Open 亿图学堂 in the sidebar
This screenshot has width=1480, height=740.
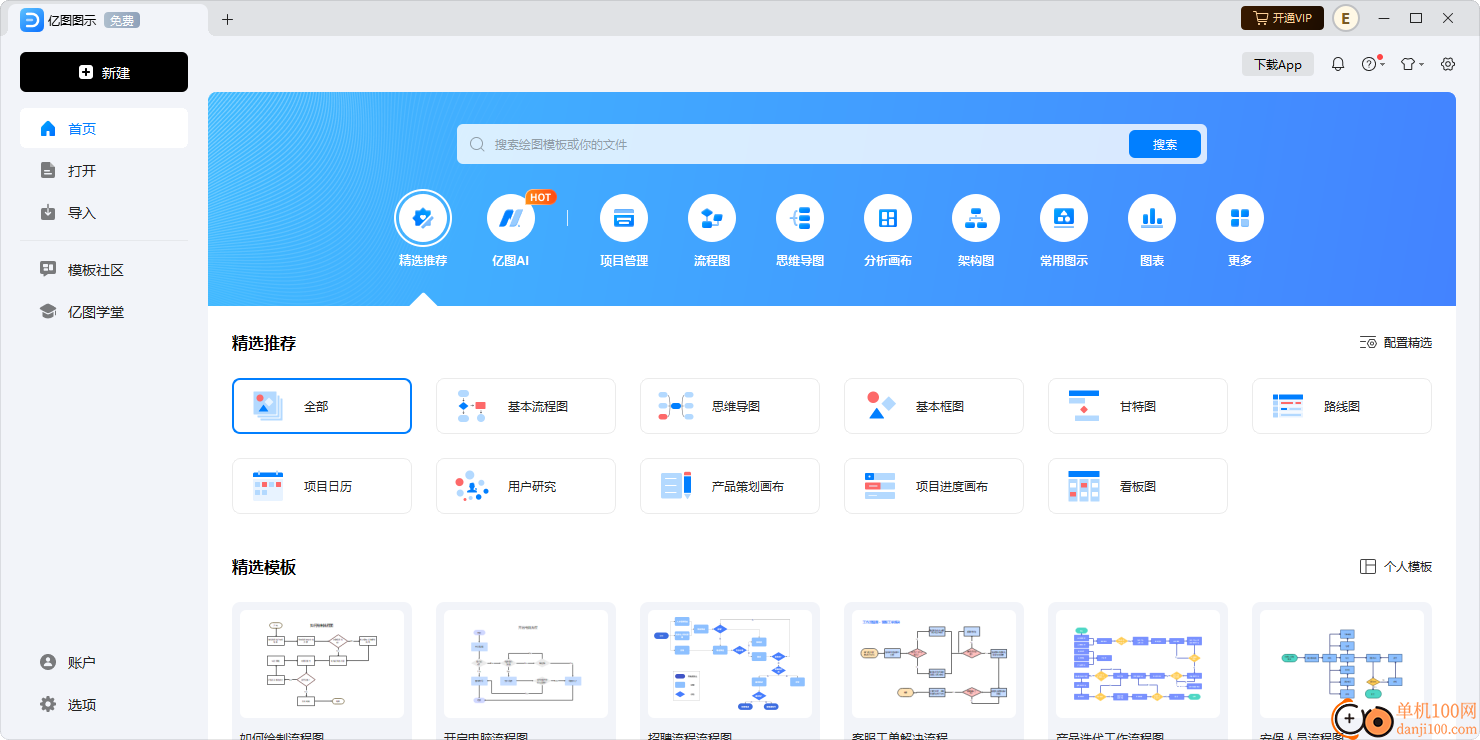[x=104, y=311]
